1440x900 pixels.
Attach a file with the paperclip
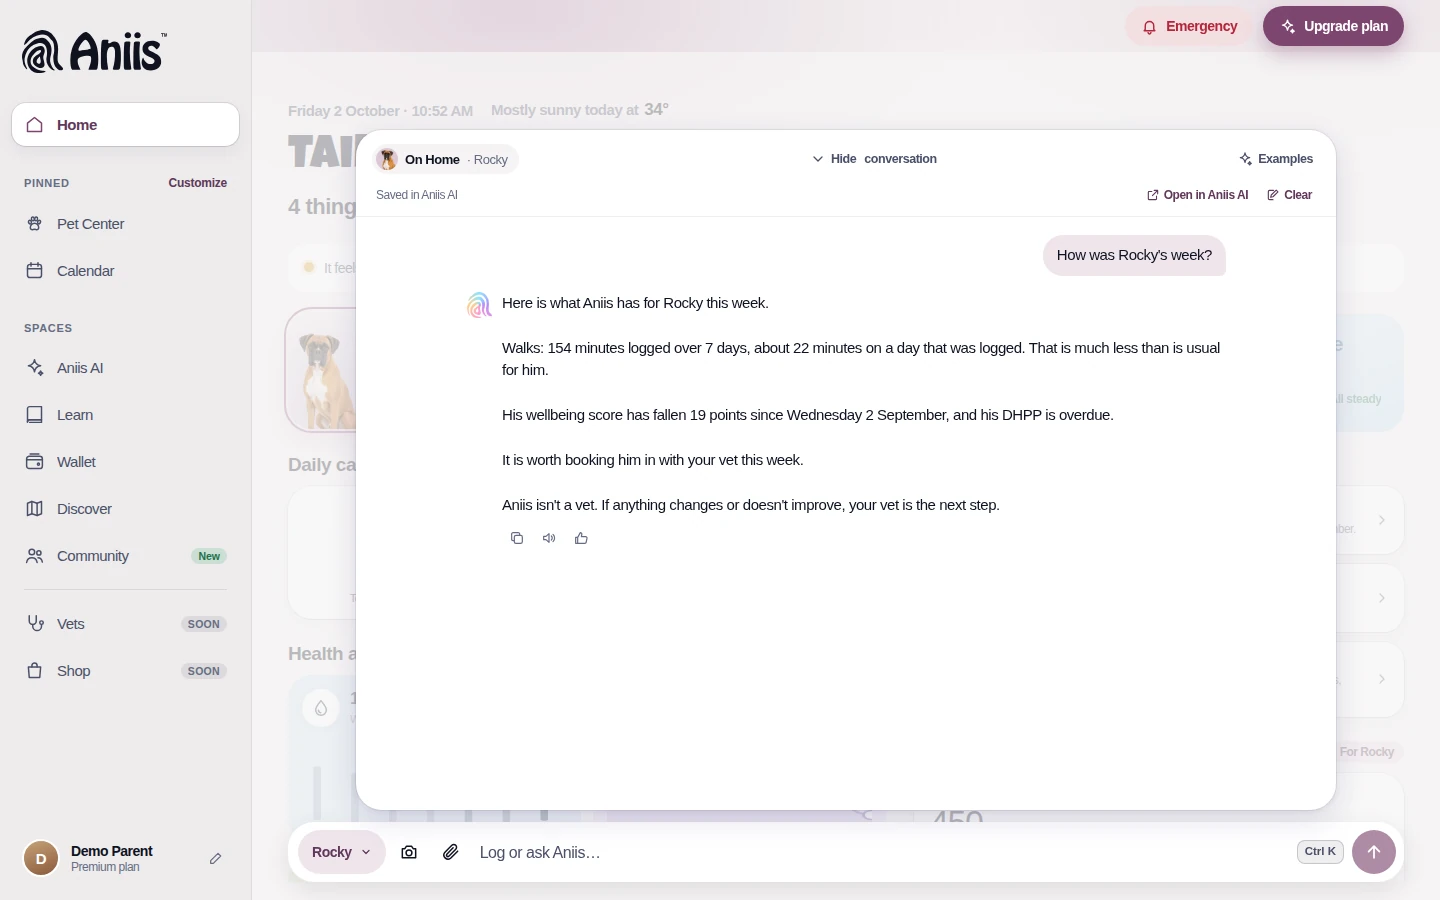tap(451, 852)
